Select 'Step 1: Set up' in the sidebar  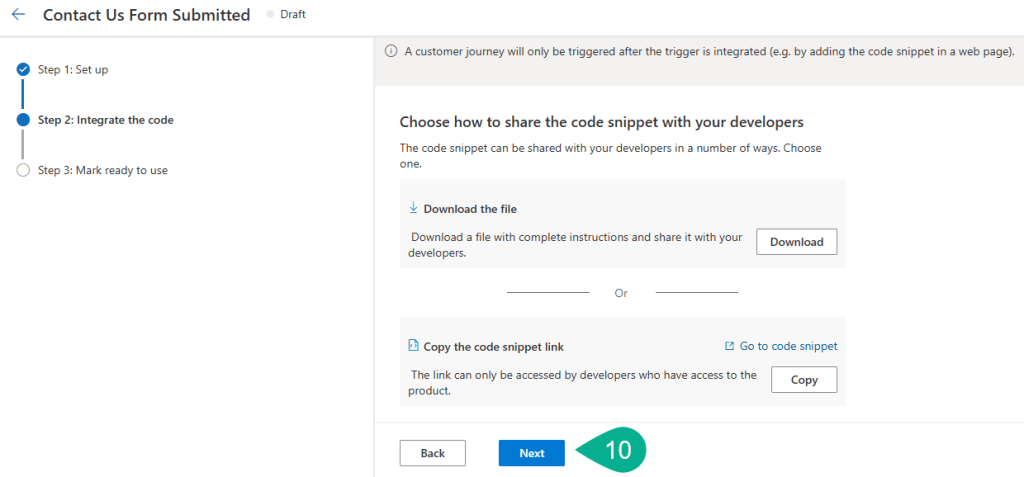(73, 70)
